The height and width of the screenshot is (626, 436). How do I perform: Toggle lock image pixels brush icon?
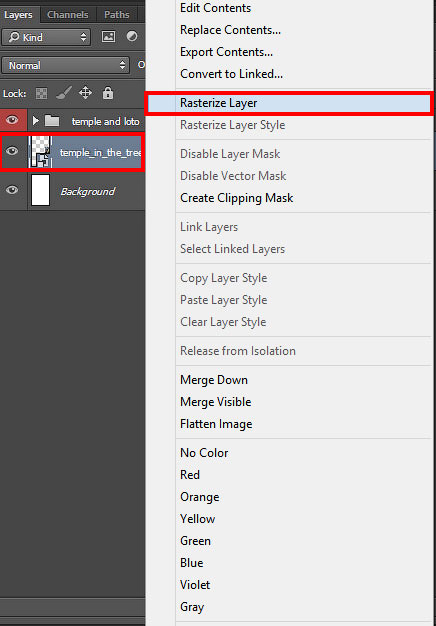click(63, 94)
